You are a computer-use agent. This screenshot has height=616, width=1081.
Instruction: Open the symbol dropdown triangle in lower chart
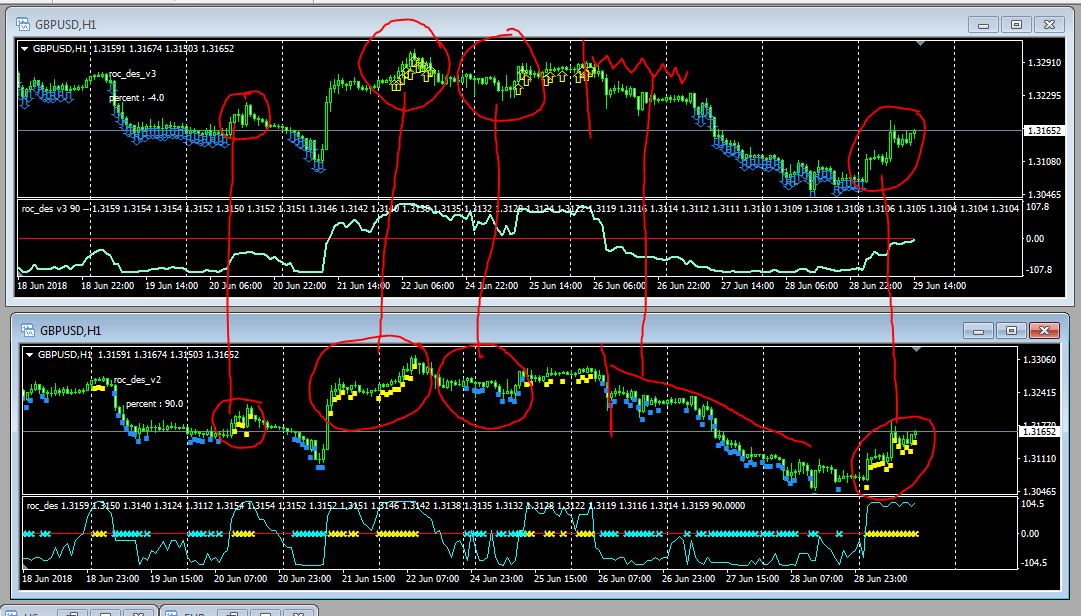(30, 355)
